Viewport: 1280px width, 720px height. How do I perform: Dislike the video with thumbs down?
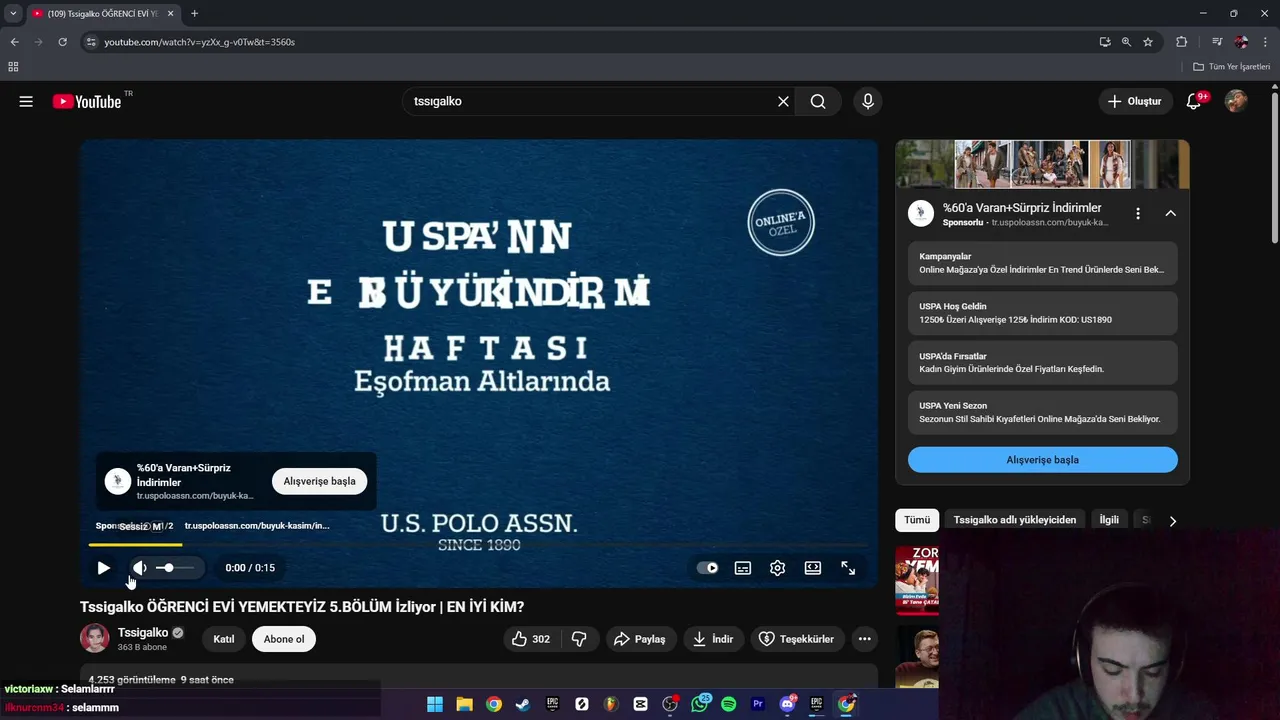point(579,639)
